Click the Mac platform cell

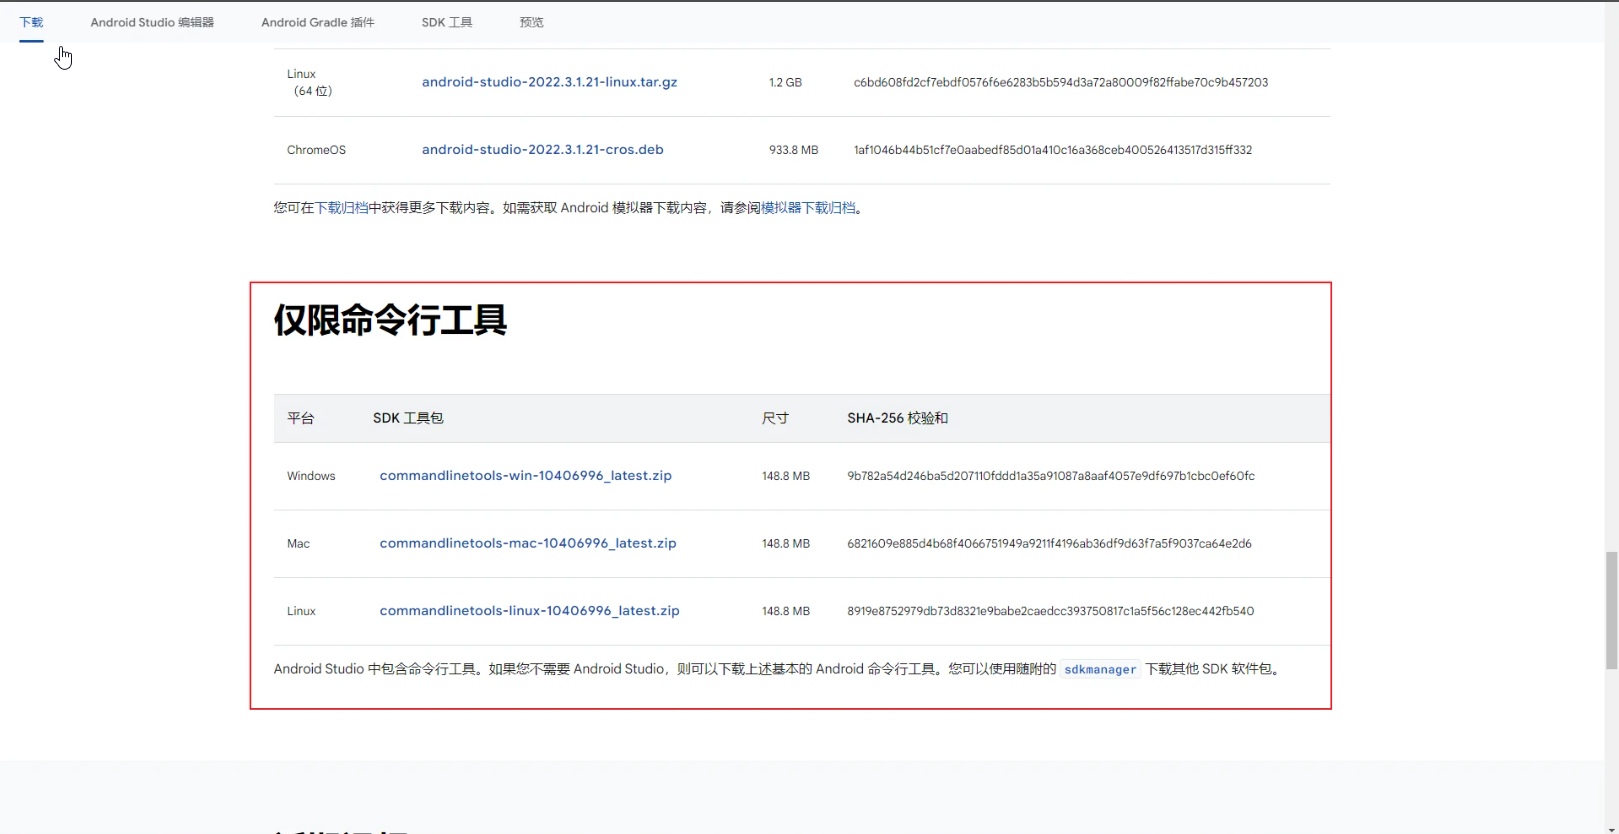coord(298,544)
